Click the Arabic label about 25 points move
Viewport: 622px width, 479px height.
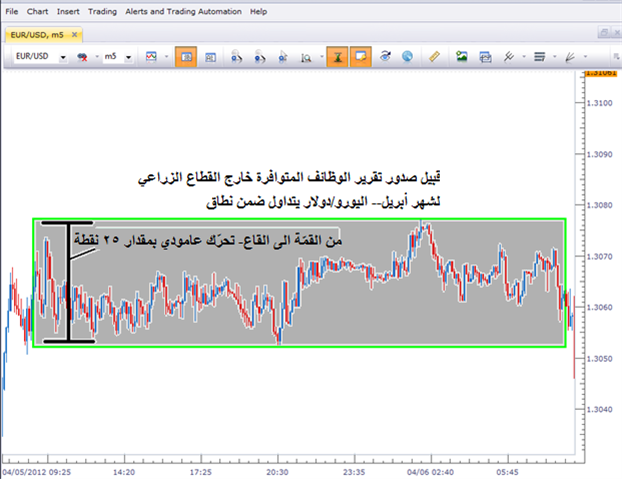point(207,240)
